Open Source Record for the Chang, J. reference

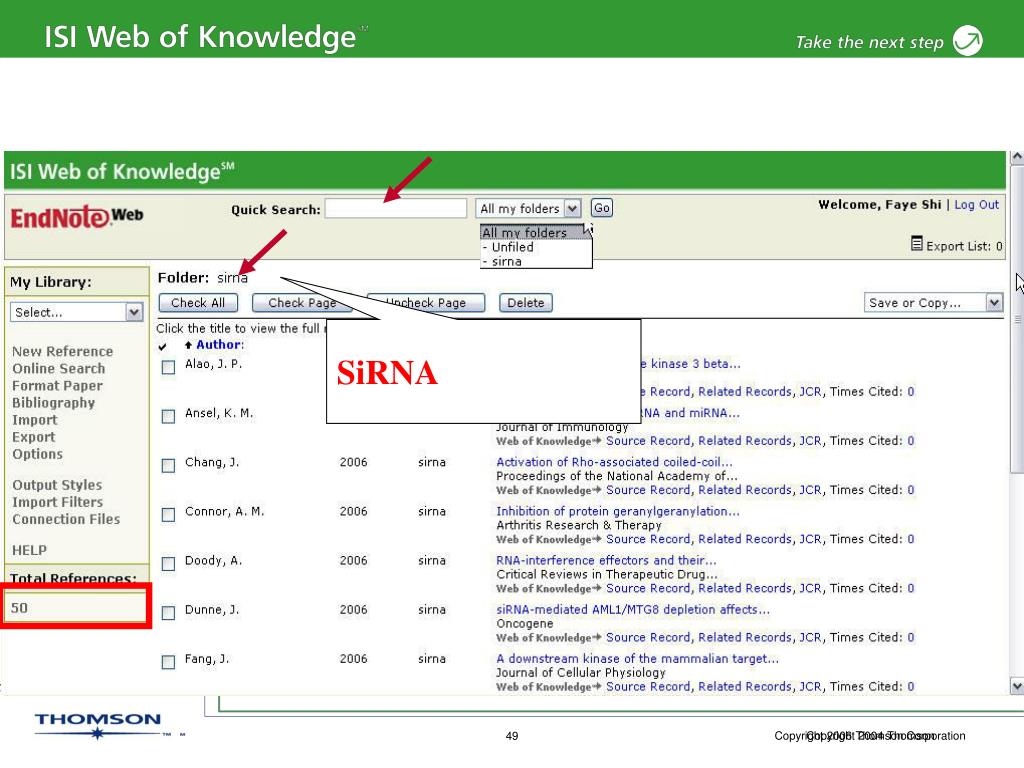coord(648,490)
